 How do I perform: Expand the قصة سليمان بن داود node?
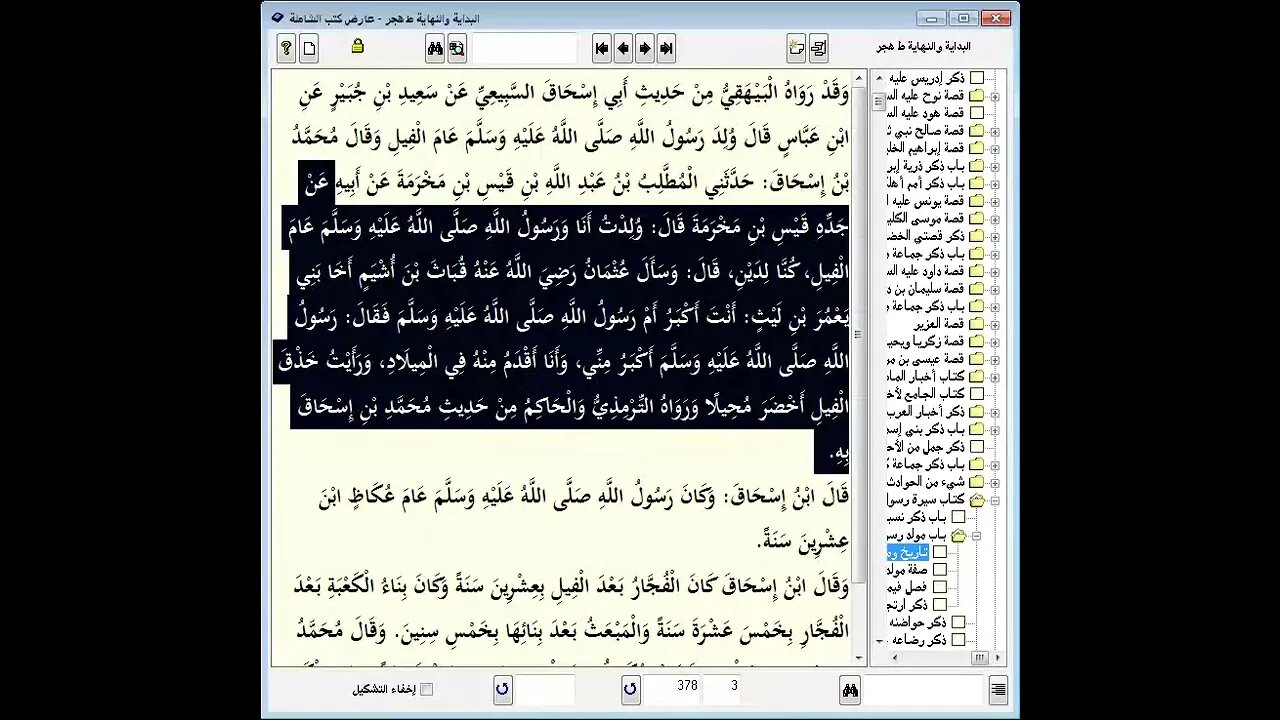pyautogui.click(x=995, y=288)
